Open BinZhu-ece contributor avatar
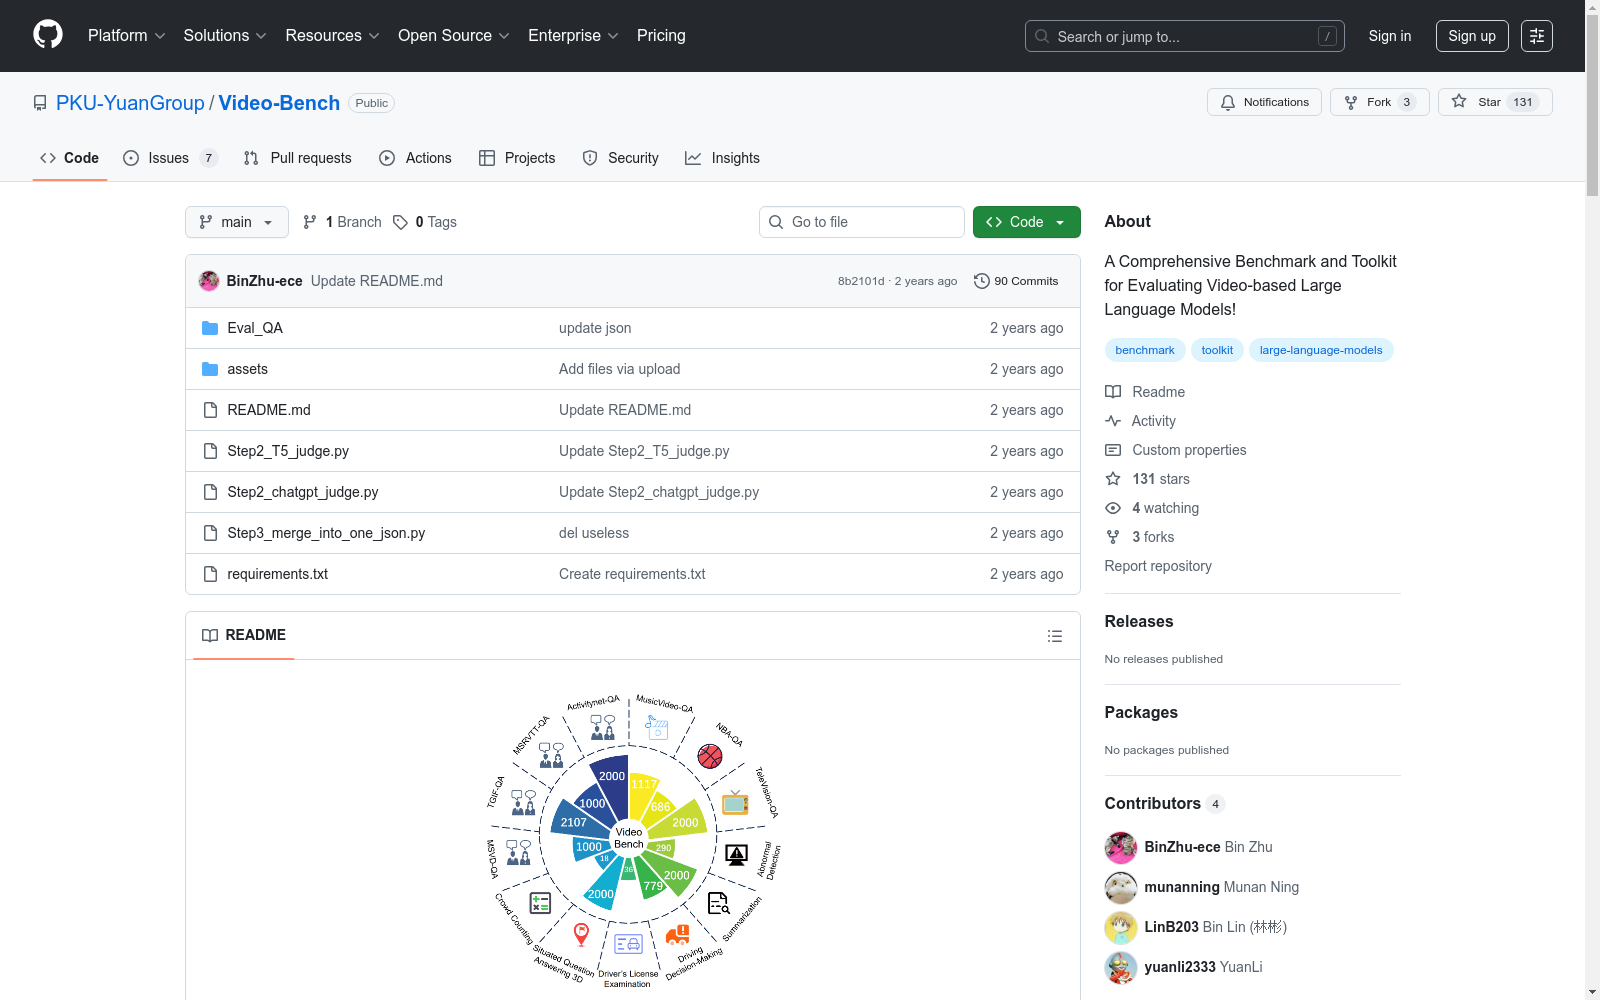 click(x=1121, y=847)
